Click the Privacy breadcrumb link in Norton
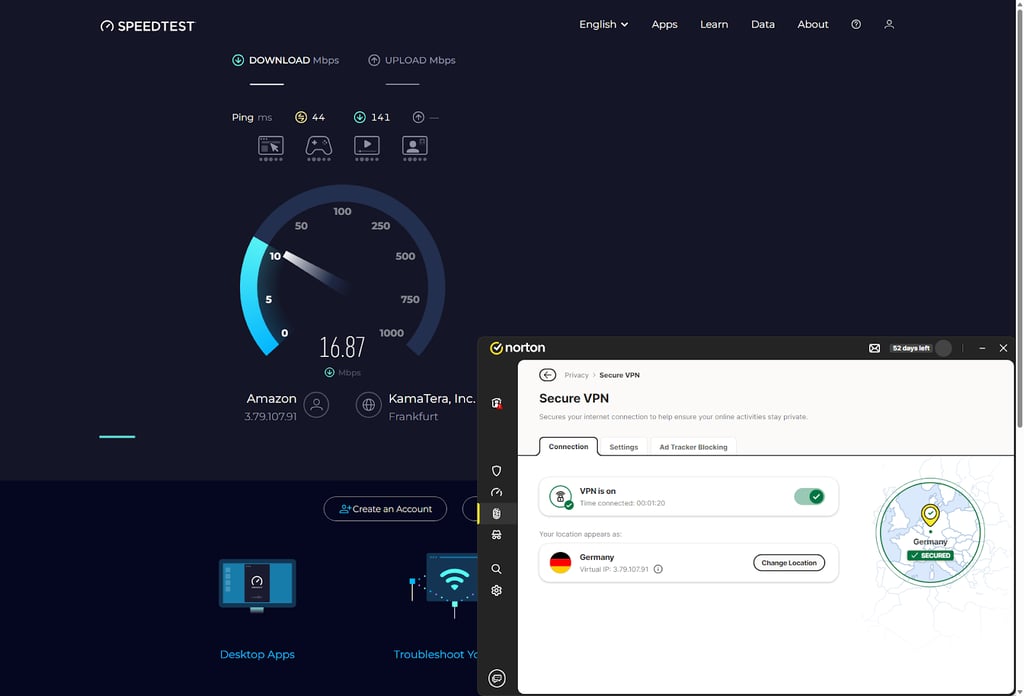Image resolution: width=1024 pixels, height=696 pixels. click(576, 375)
